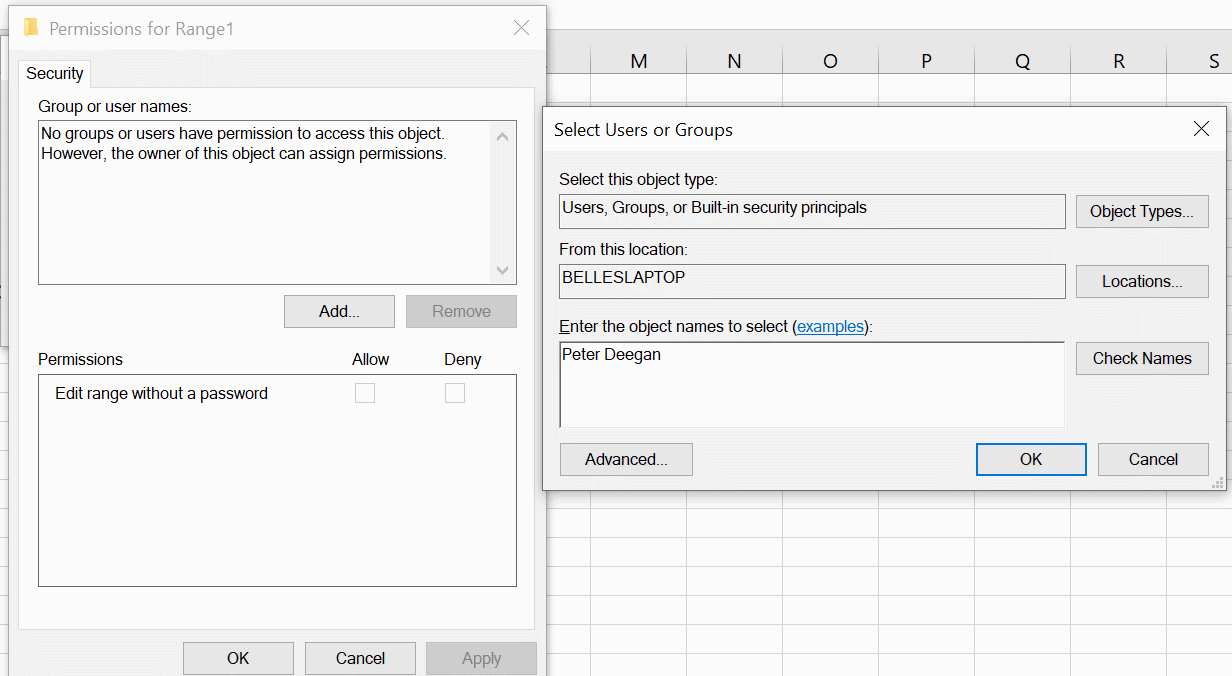Expand Advanced user search options

(626, 460)
